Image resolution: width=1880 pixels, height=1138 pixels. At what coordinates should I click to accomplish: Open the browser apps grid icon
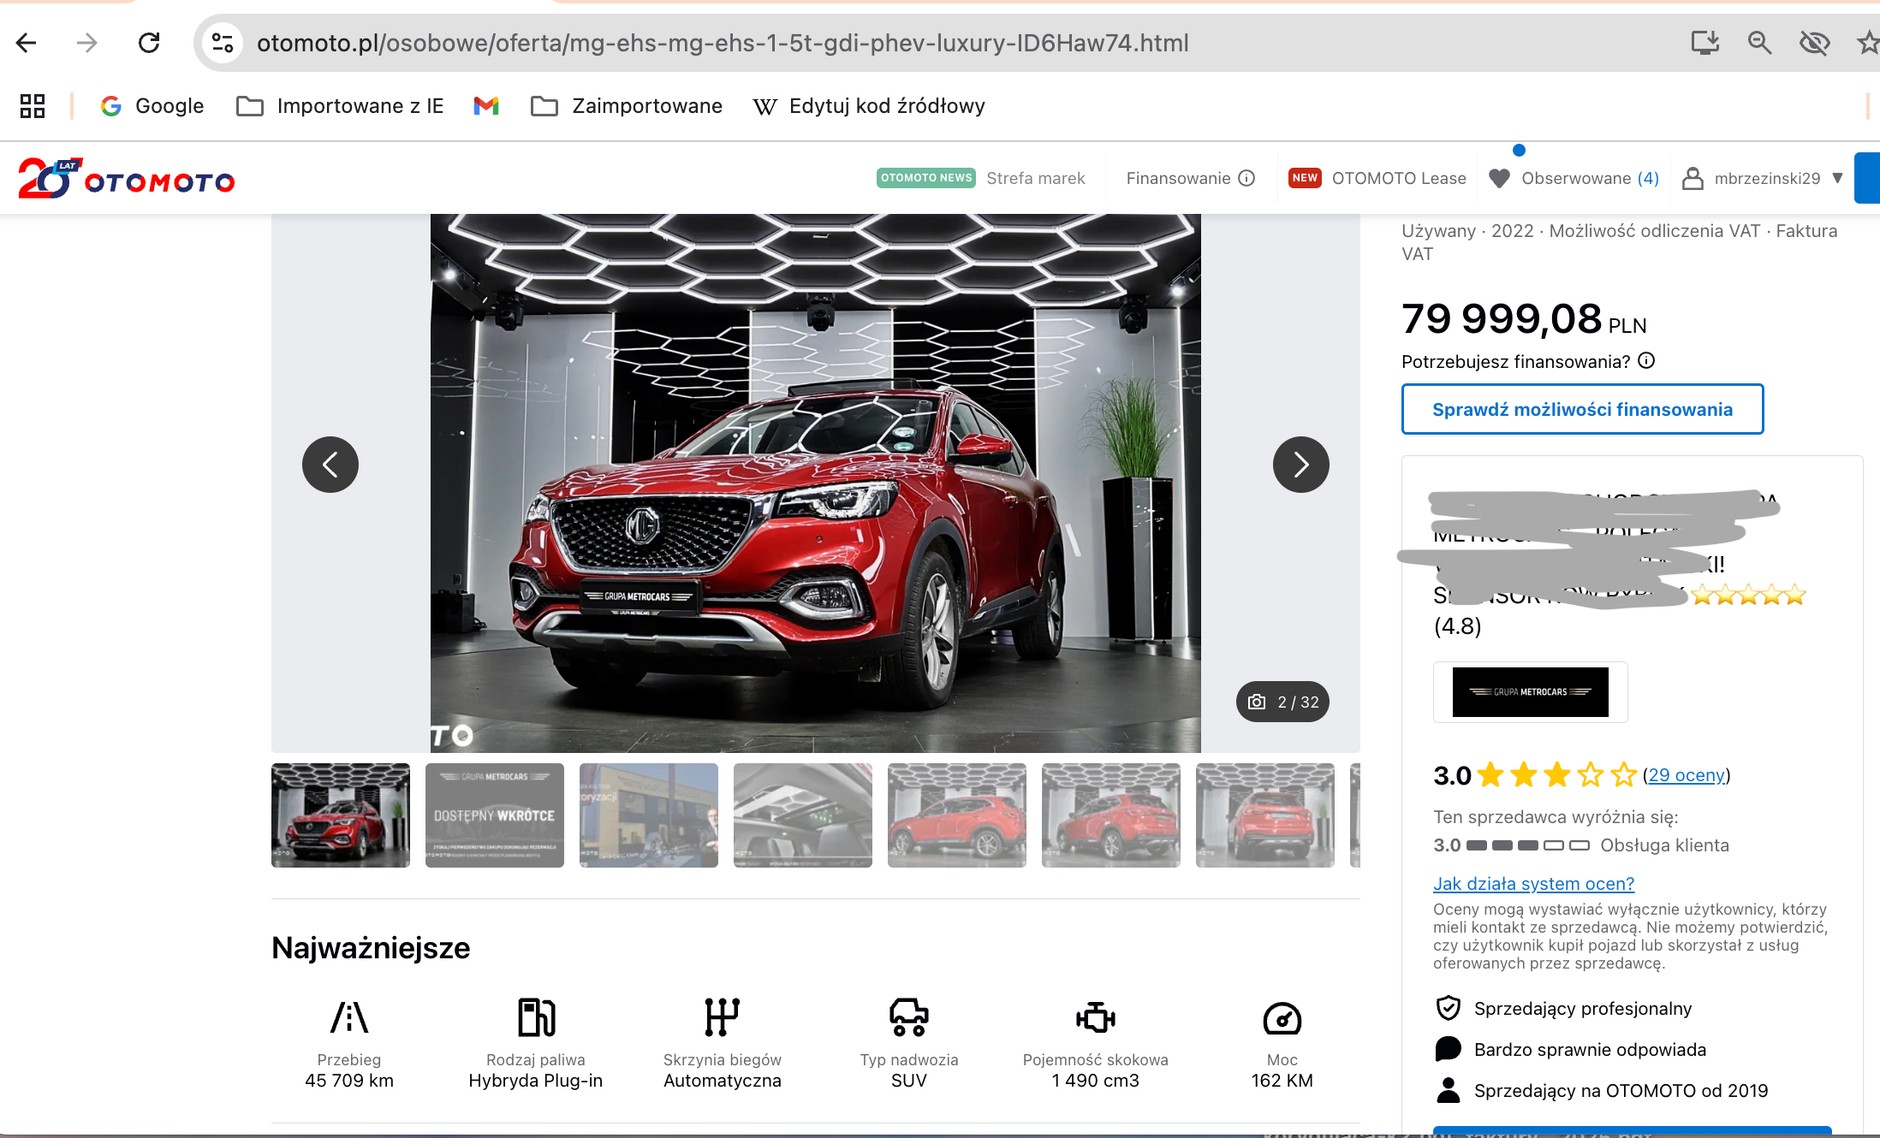[32, 106]
